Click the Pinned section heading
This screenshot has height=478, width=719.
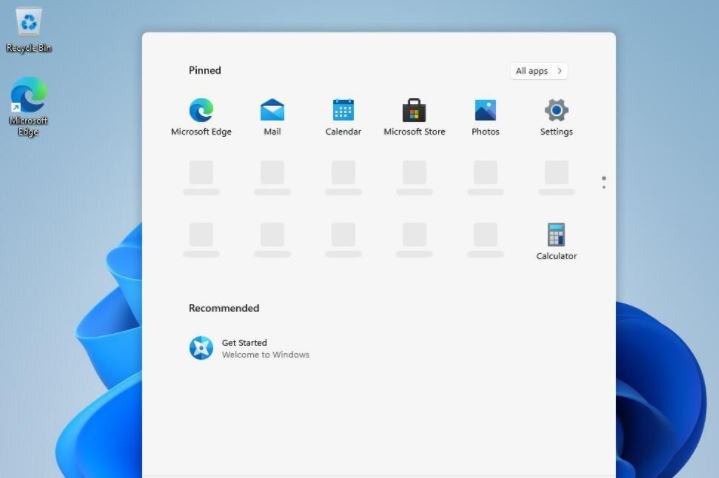(205, 70)
